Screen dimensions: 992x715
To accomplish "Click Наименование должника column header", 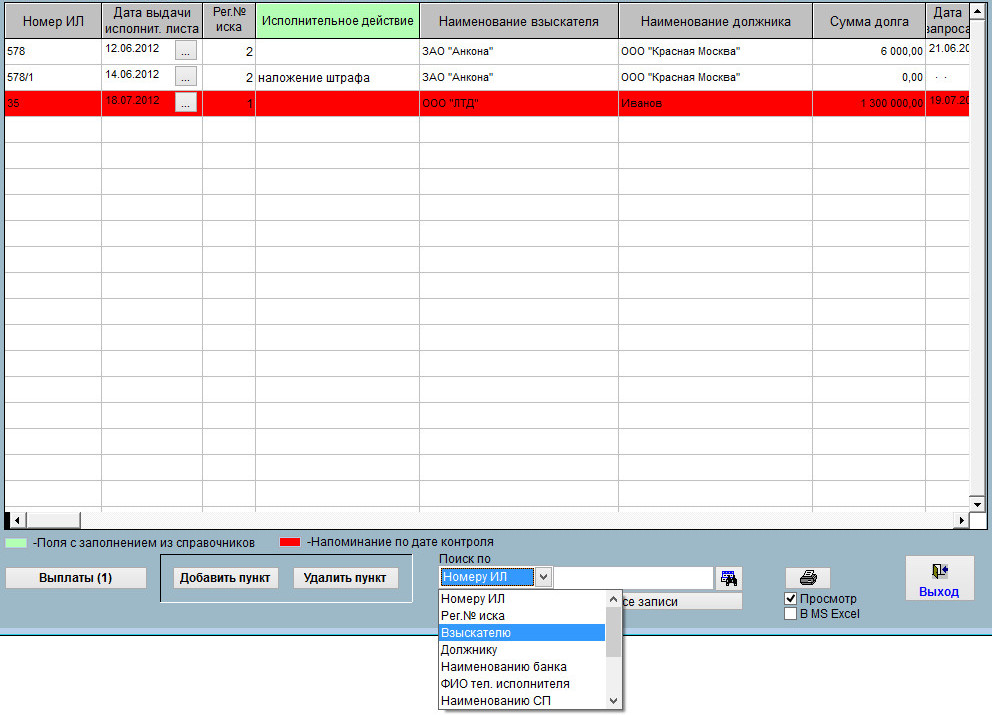I will pyautogui.click(x=716, y=21).
